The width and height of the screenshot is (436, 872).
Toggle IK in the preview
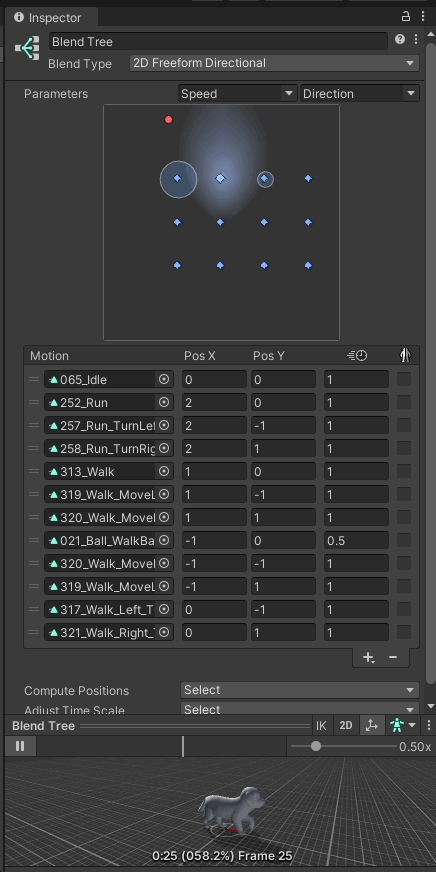pos(321,725)
